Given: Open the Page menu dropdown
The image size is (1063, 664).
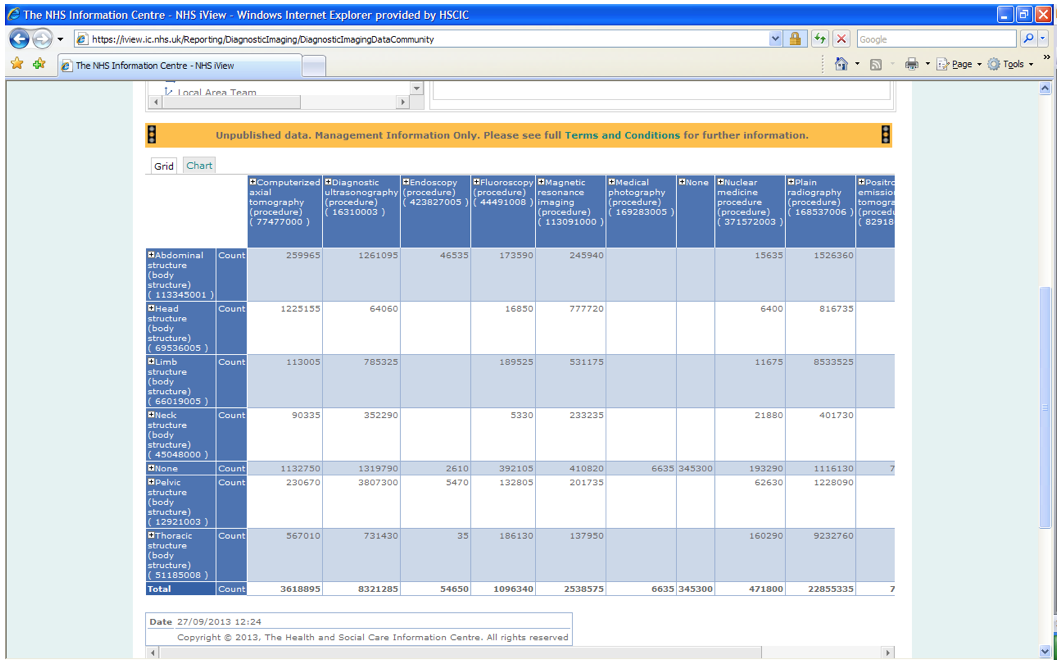Looking at the screenshot, I should click(x=960, y=64).
